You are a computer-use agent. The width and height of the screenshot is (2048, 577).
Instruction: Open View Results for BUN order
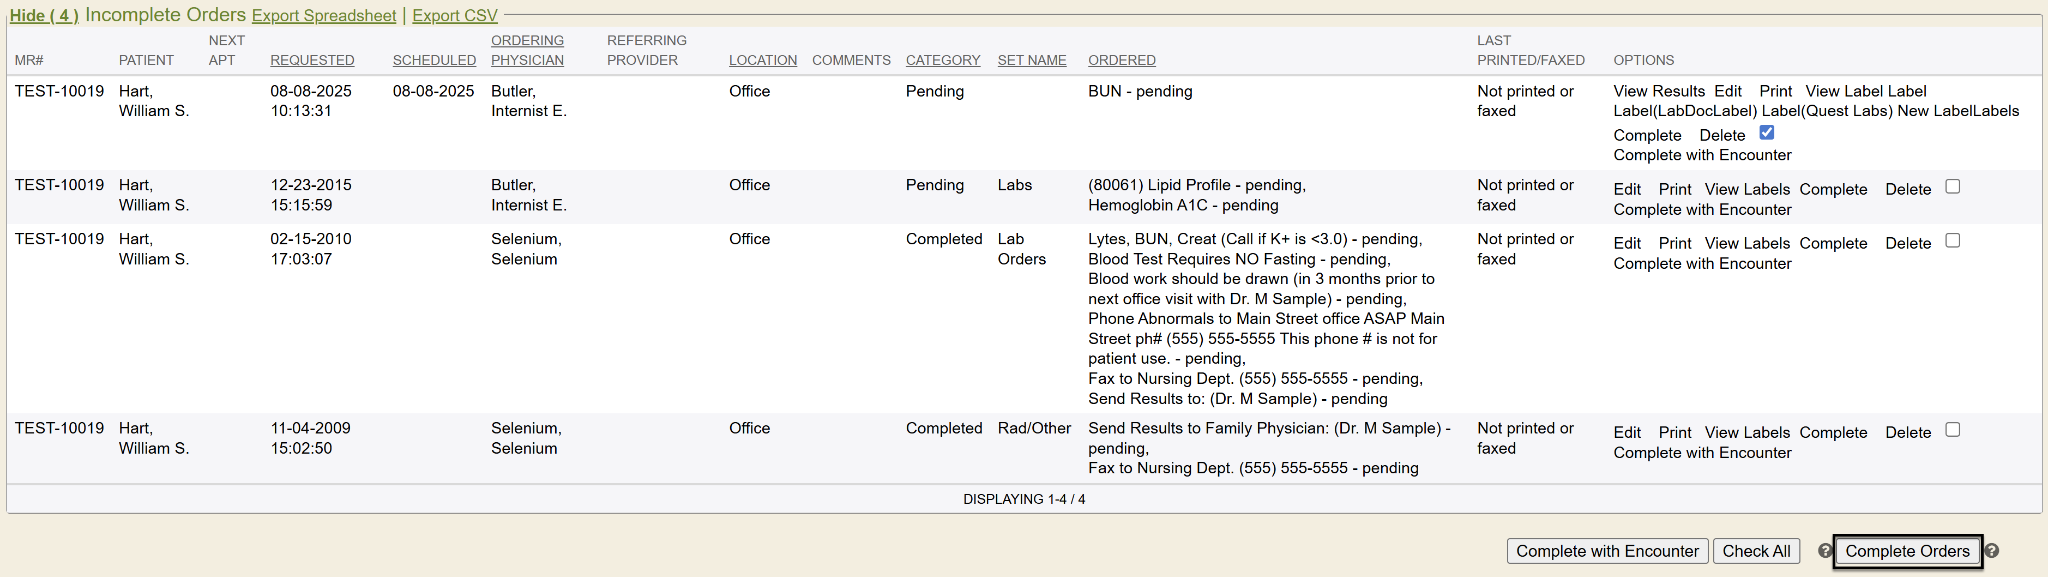(1659, 91)
